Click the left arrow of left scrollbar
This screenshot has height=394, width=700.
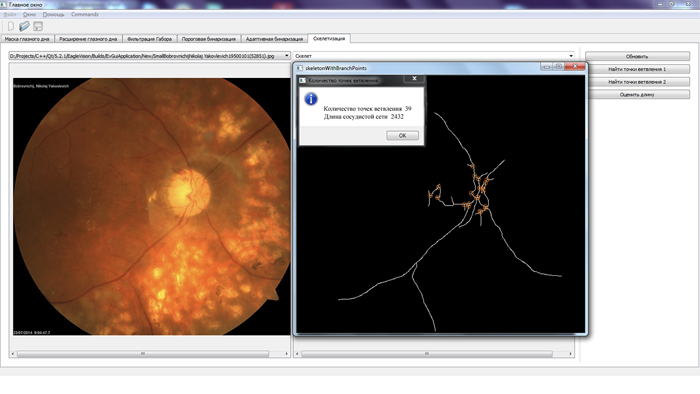12,354
